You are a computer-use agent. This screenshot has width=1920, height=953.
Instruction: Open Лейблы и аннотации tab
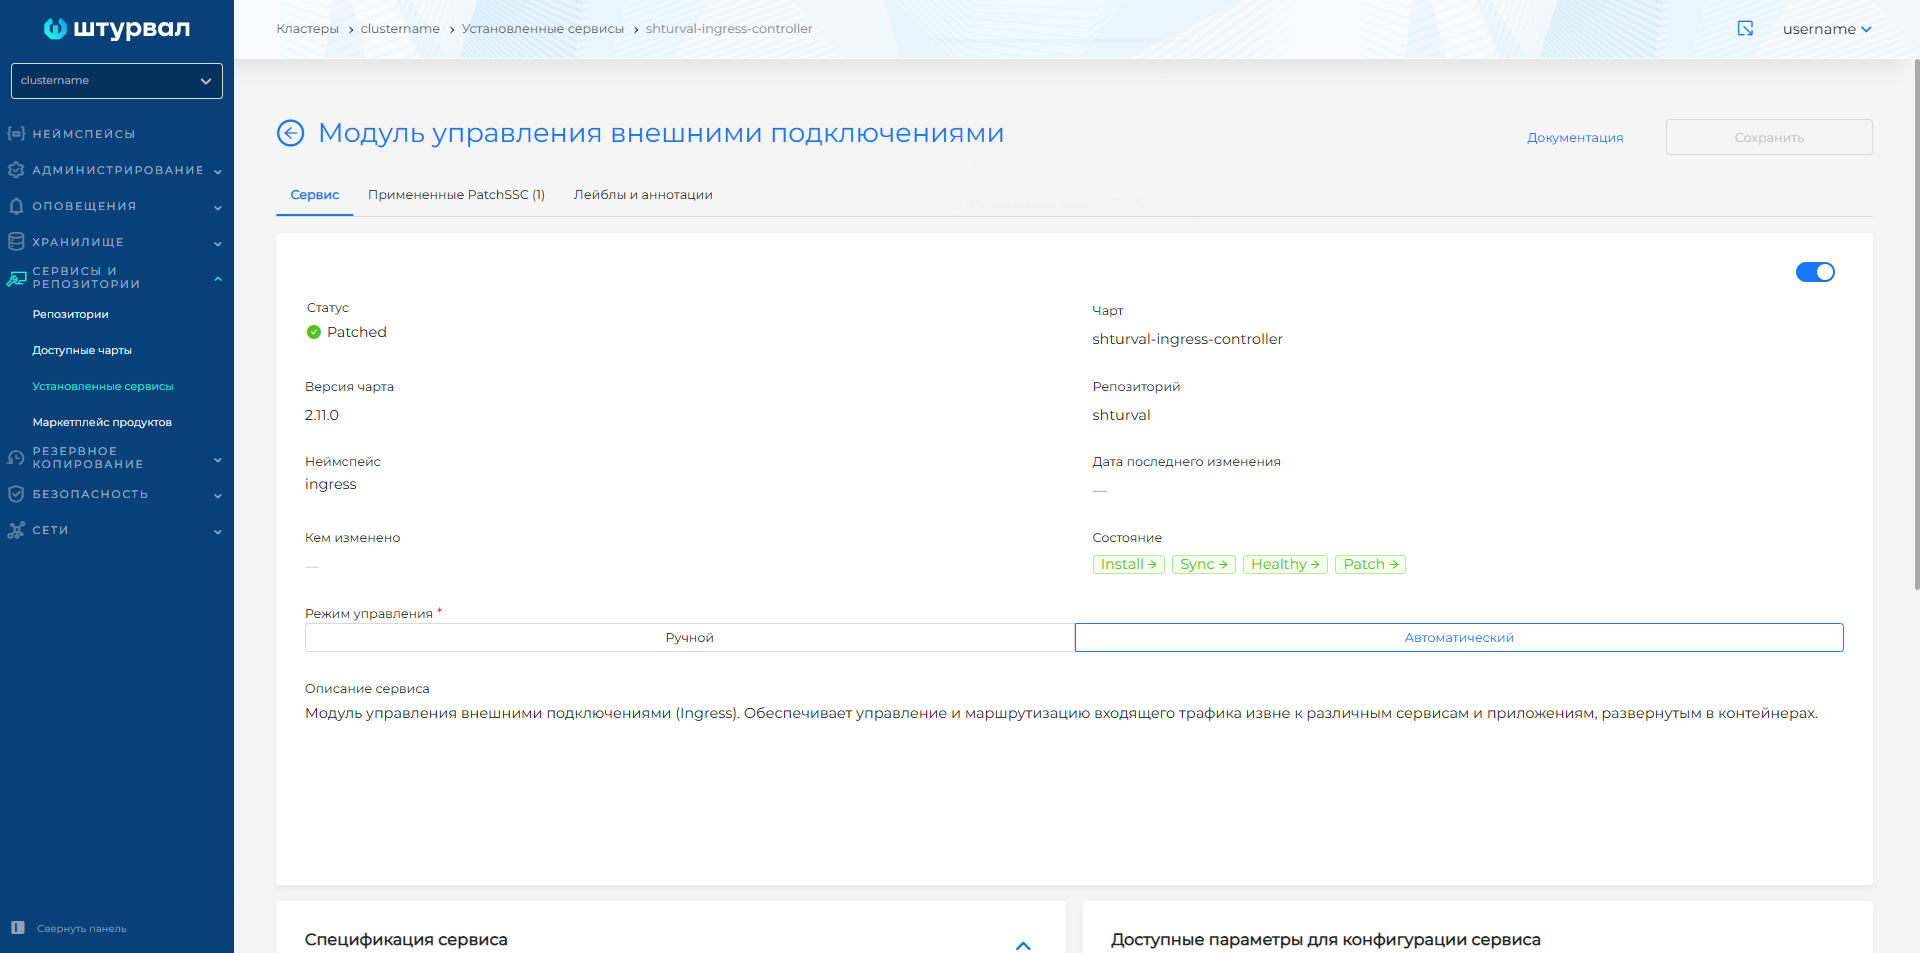pyautogui.click(x=643, y=195)
